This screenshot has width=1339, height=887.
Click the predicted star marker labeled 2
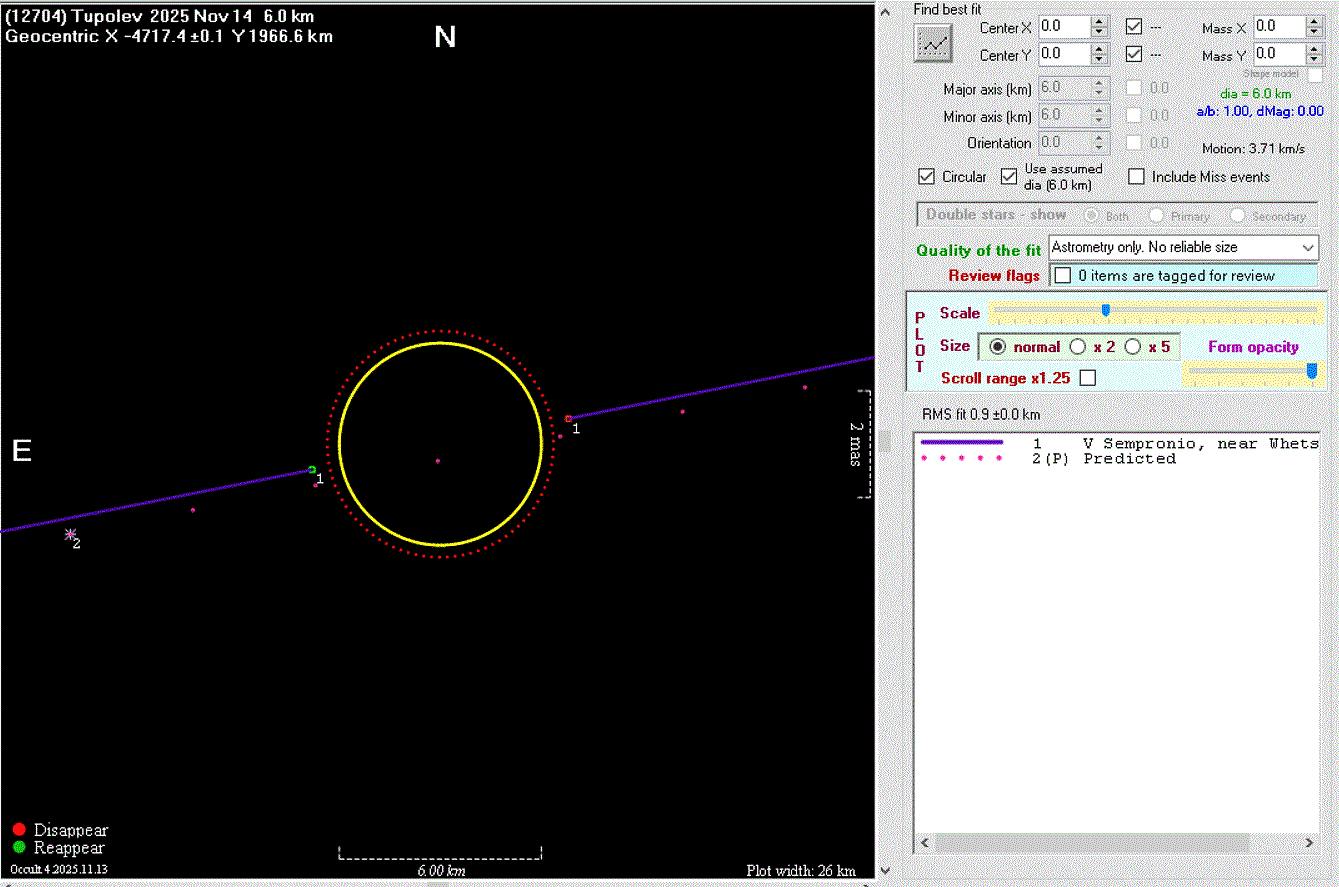pos(70,535)
